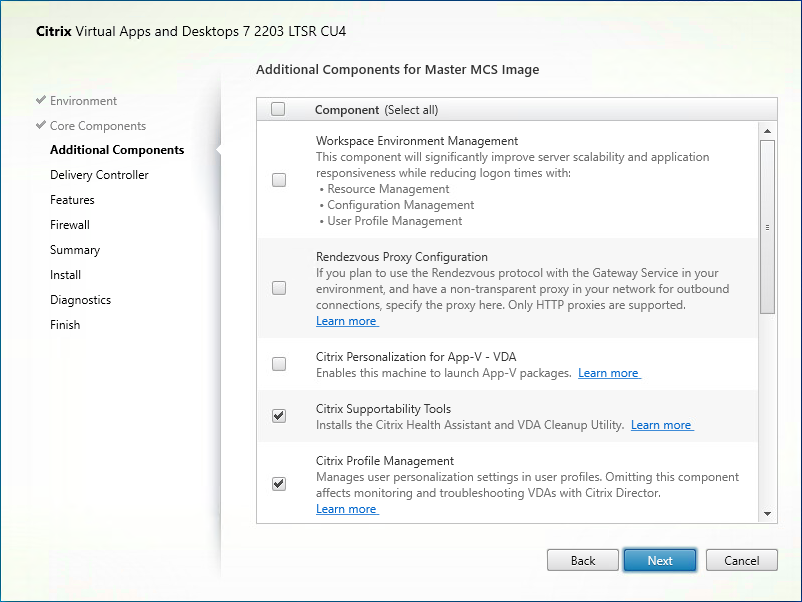Tick the Rendezvous Proxy Configuration checkbox
The height and width of the screenshot is (602, 802).
click(279, 288)
